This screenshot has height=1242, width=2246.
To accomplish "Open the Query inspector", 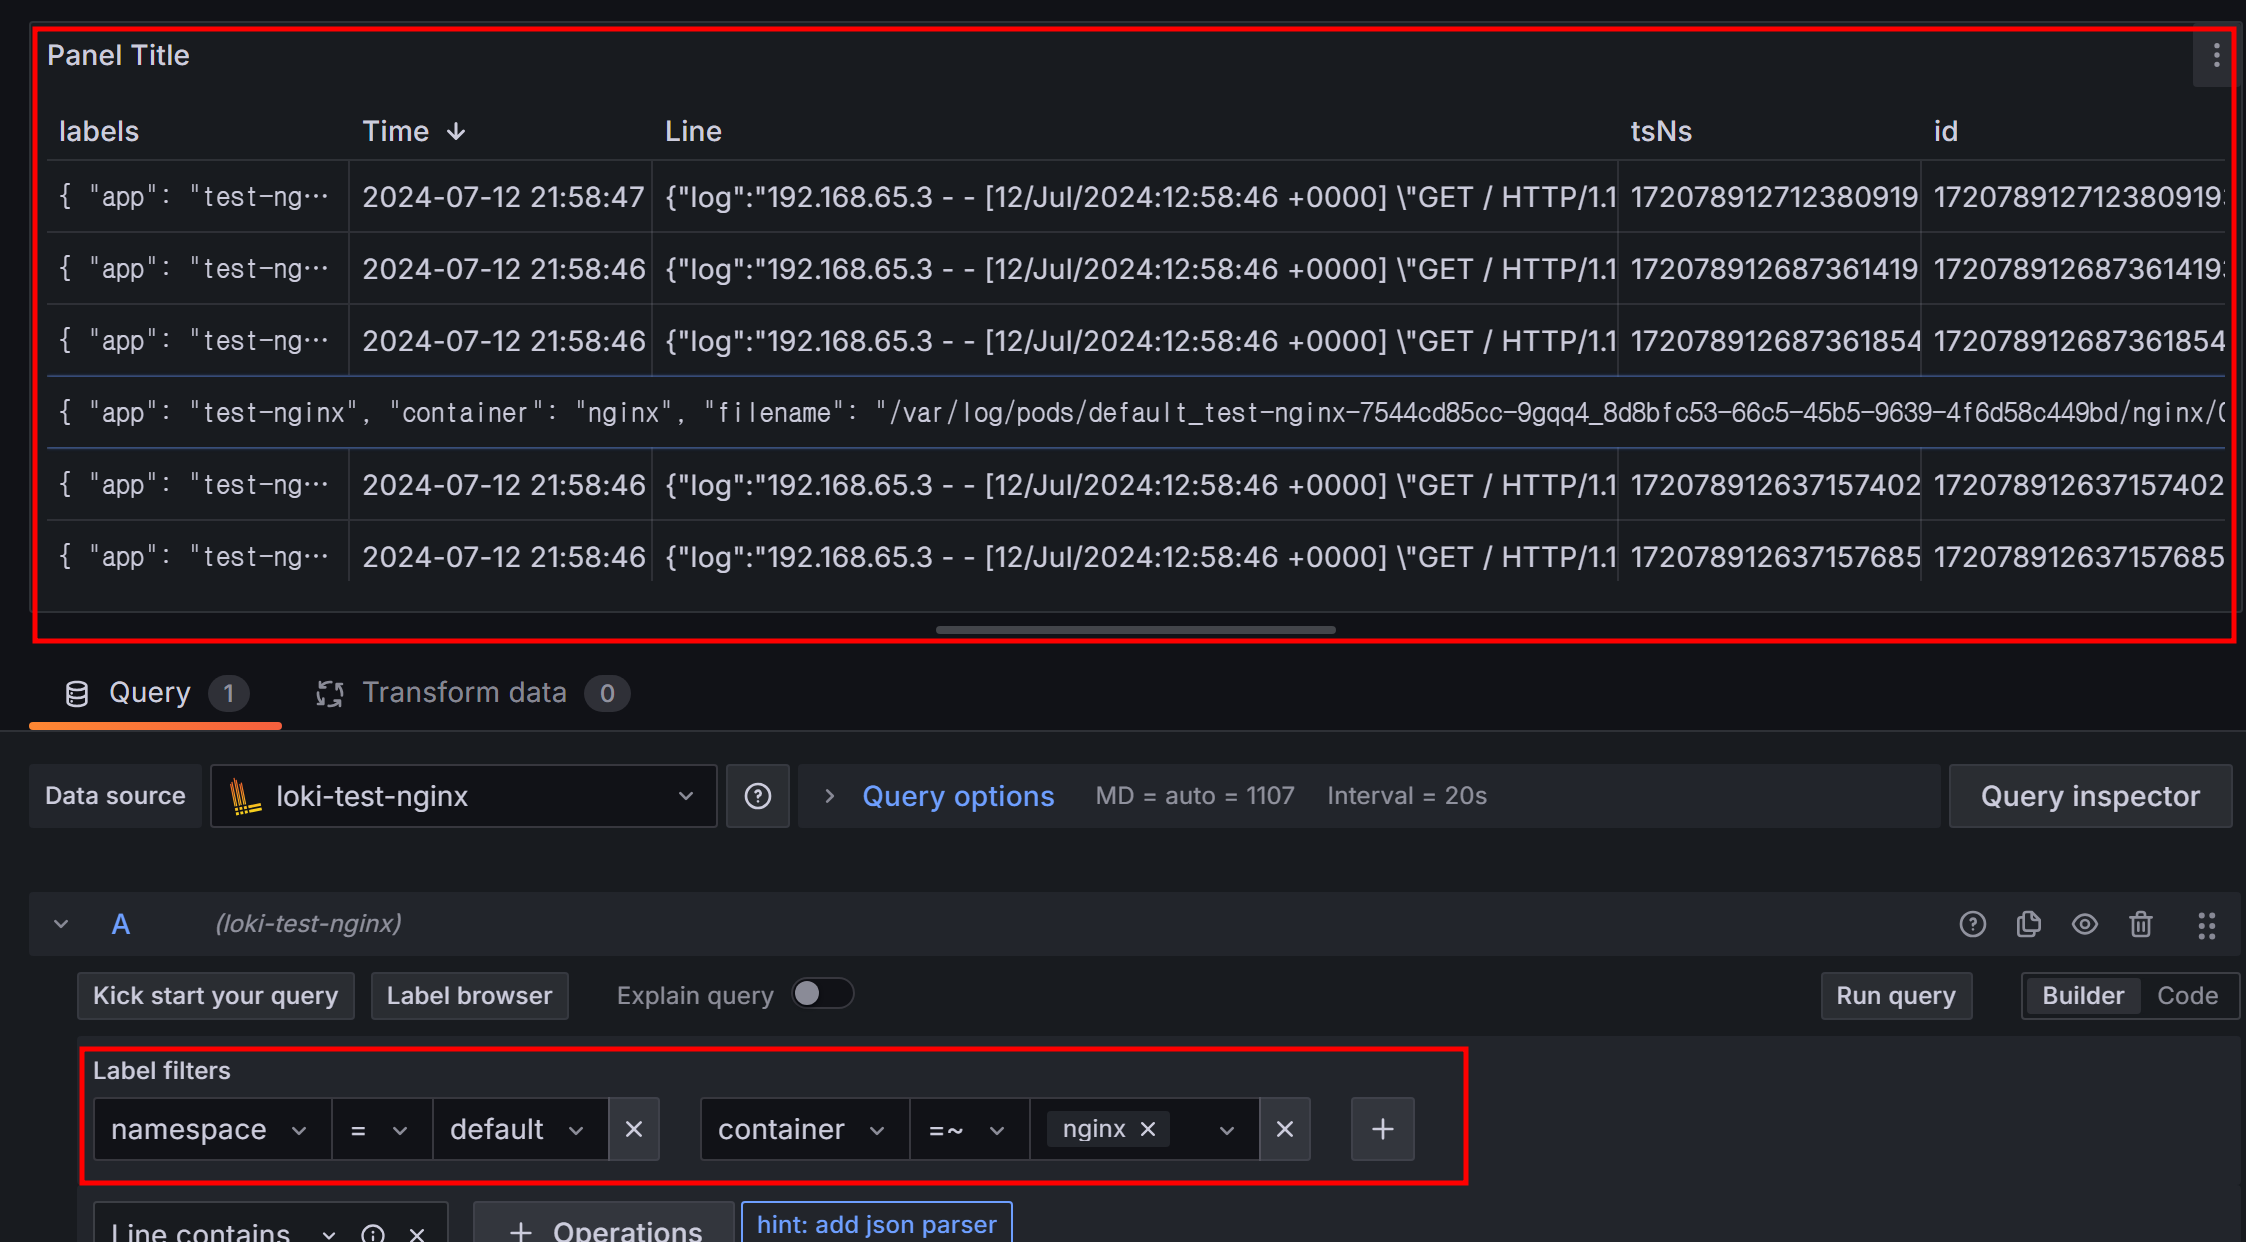I will point(2089,796).
